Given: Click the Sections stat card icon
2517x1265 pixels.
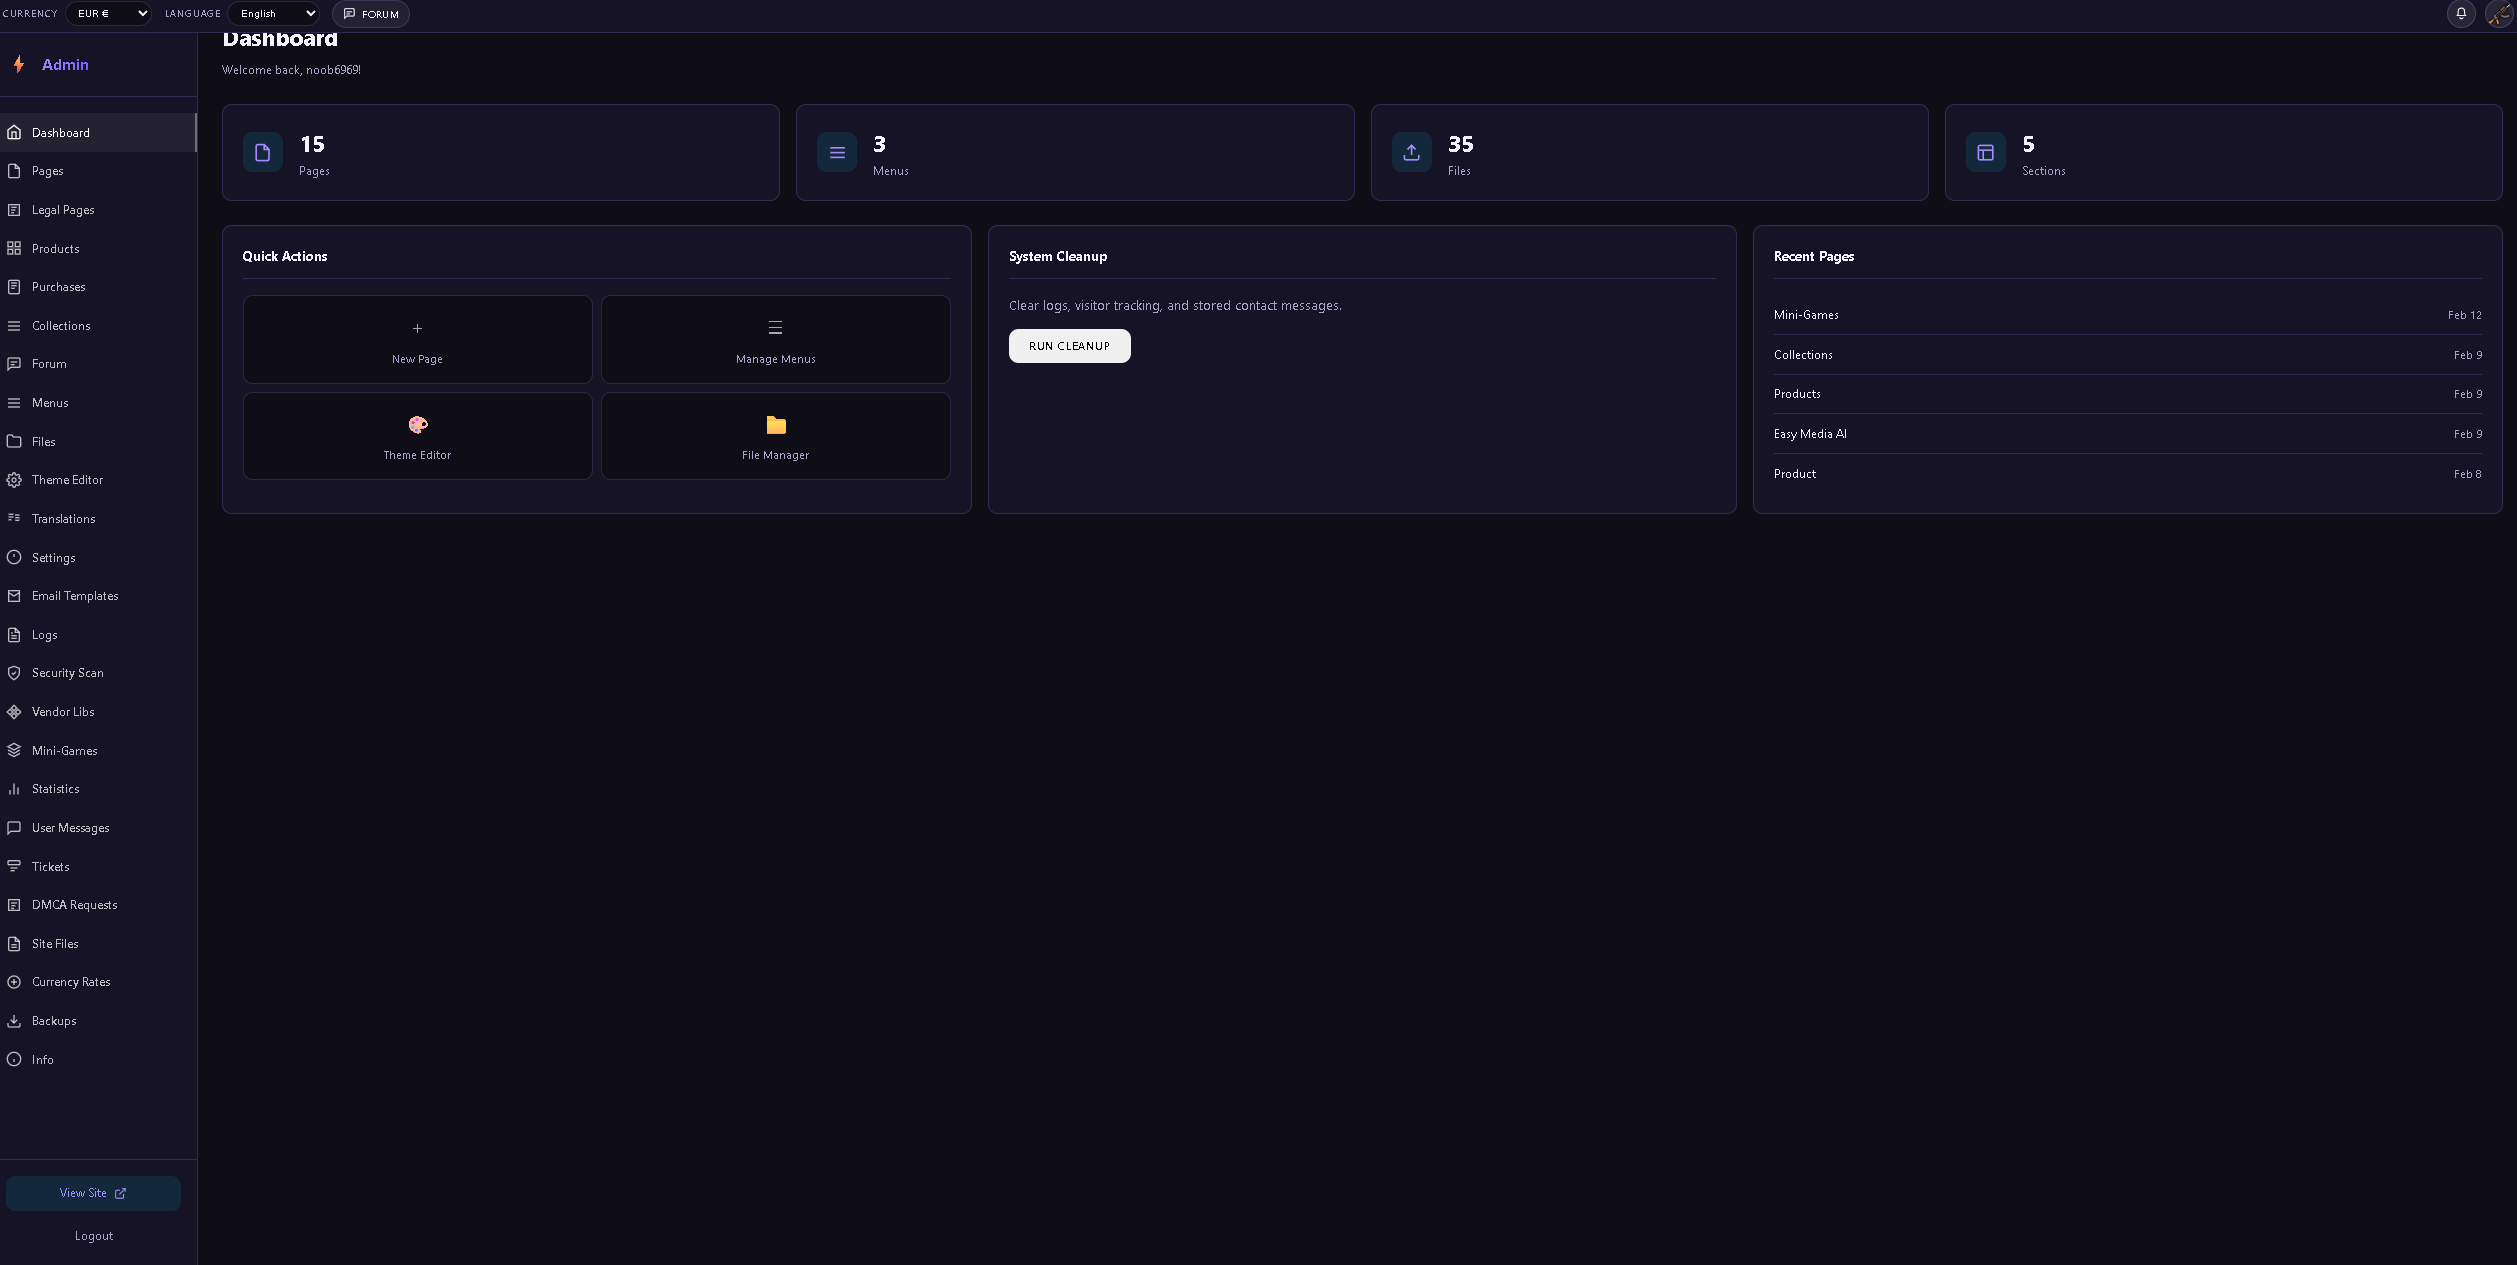Looking at the screenshot, I should (1985, 152).
